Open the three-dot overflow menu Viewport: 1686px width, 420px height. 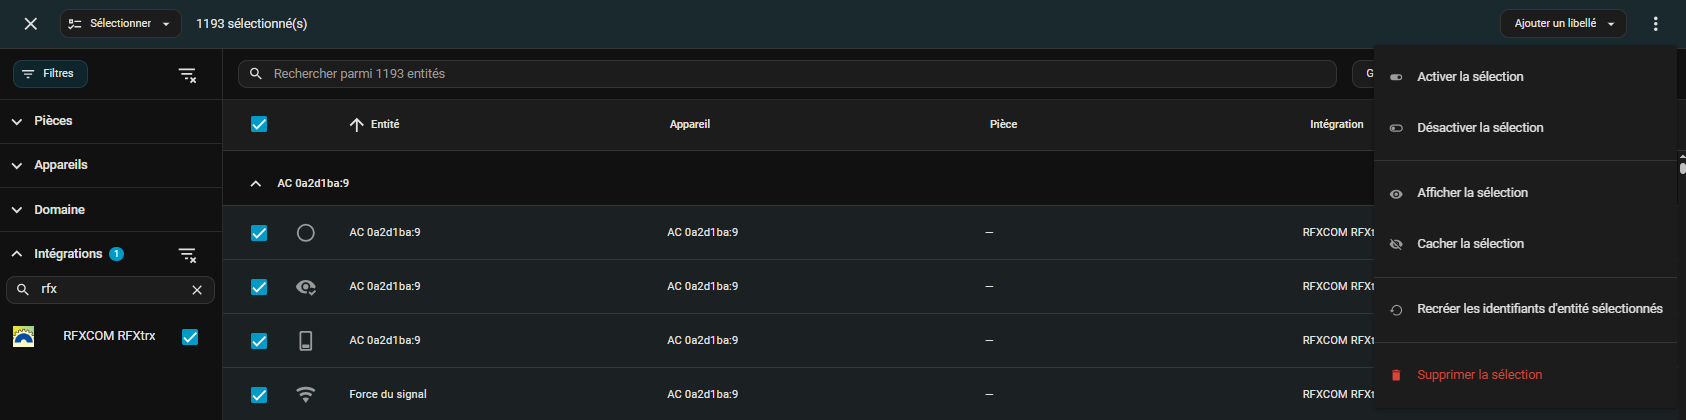pos(1656,24)
